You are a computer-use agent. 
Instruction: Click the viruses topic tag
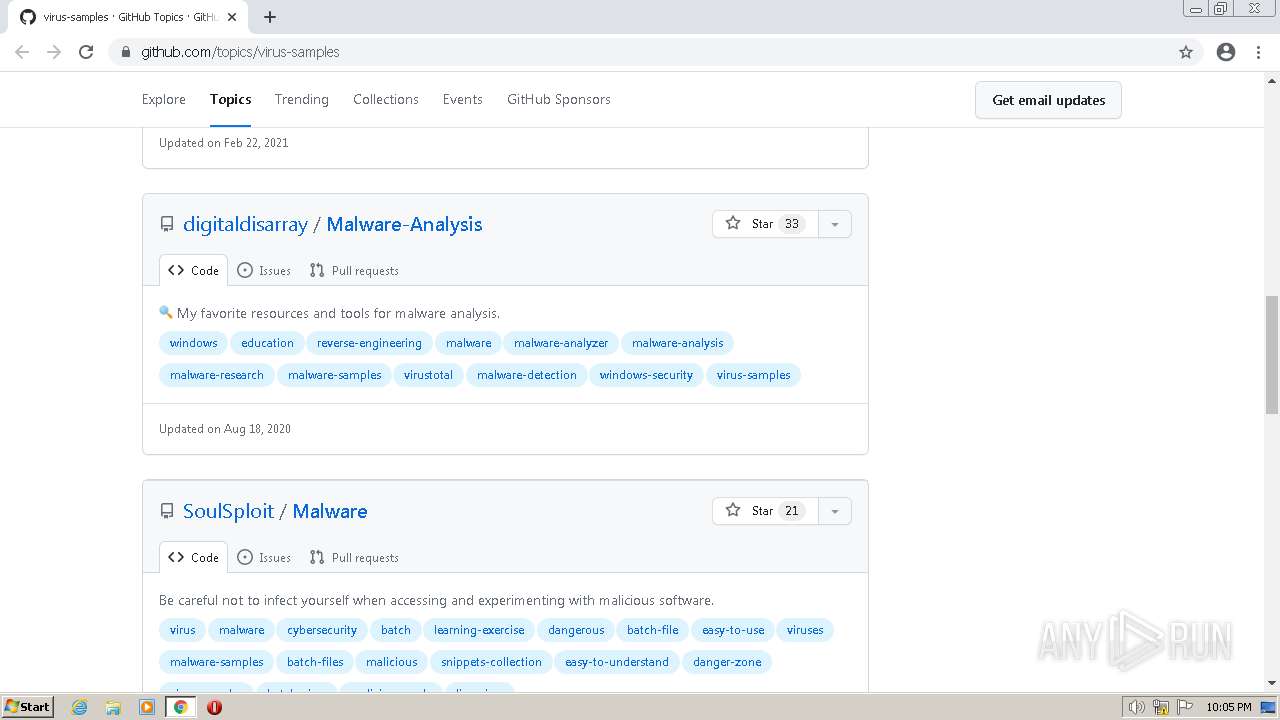coord(805,630)
